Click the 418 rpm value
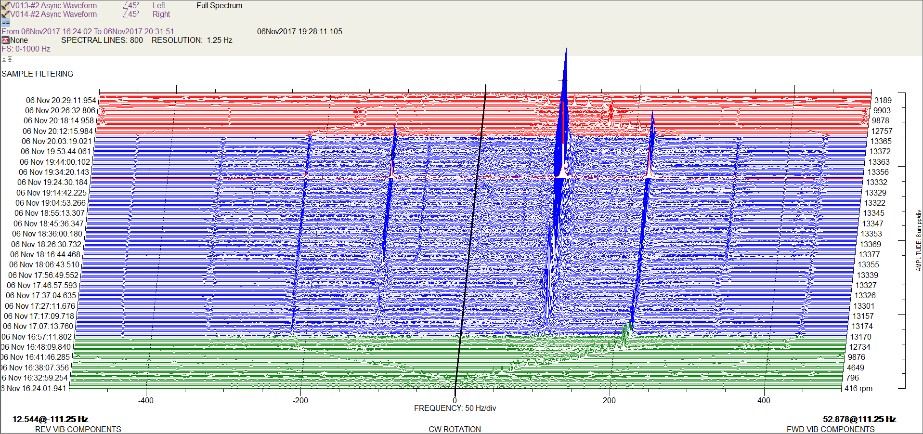 [x=859, y=388]
